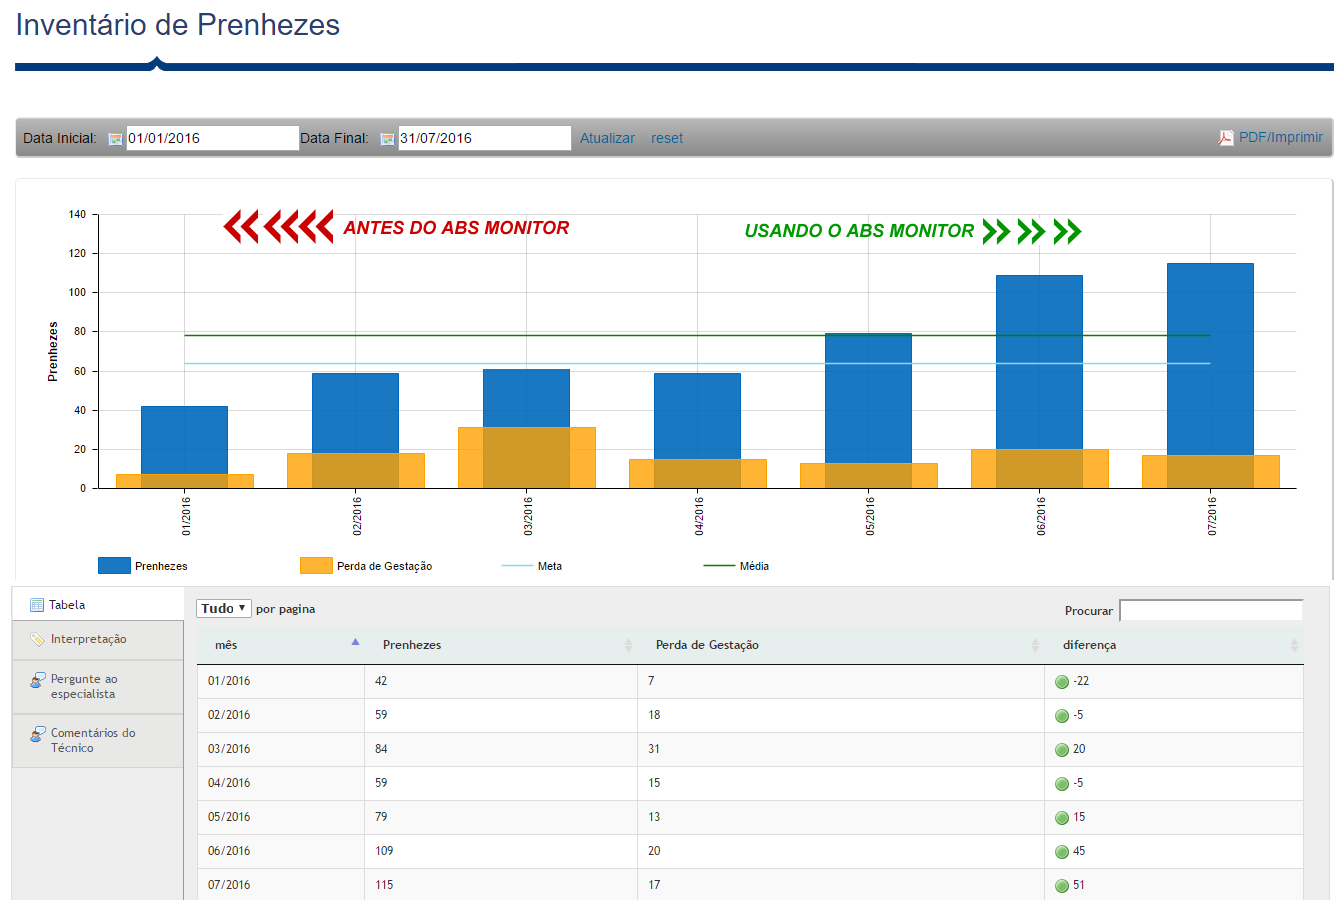The height and width of the screenshot is (900, 1344).
Task: Open the Pergunte ao especialista tab
Action: (98, 687)
